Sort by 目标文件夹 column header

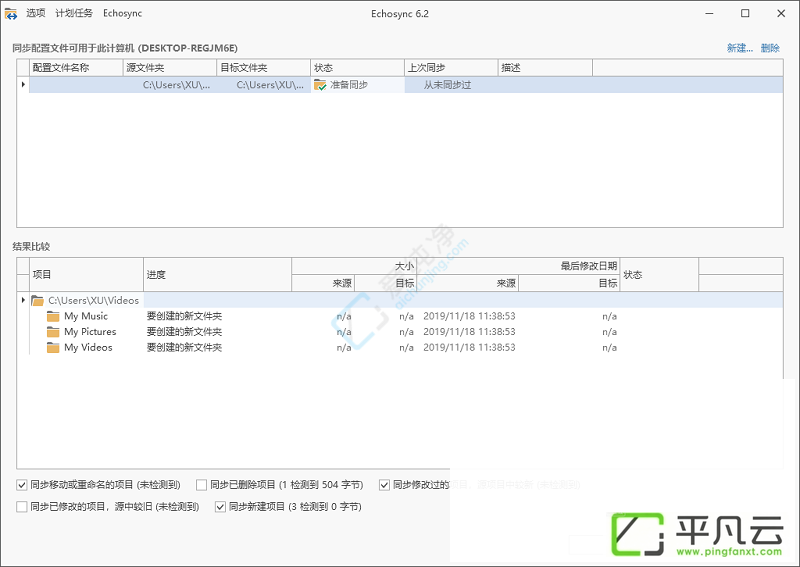coord(263,67)
